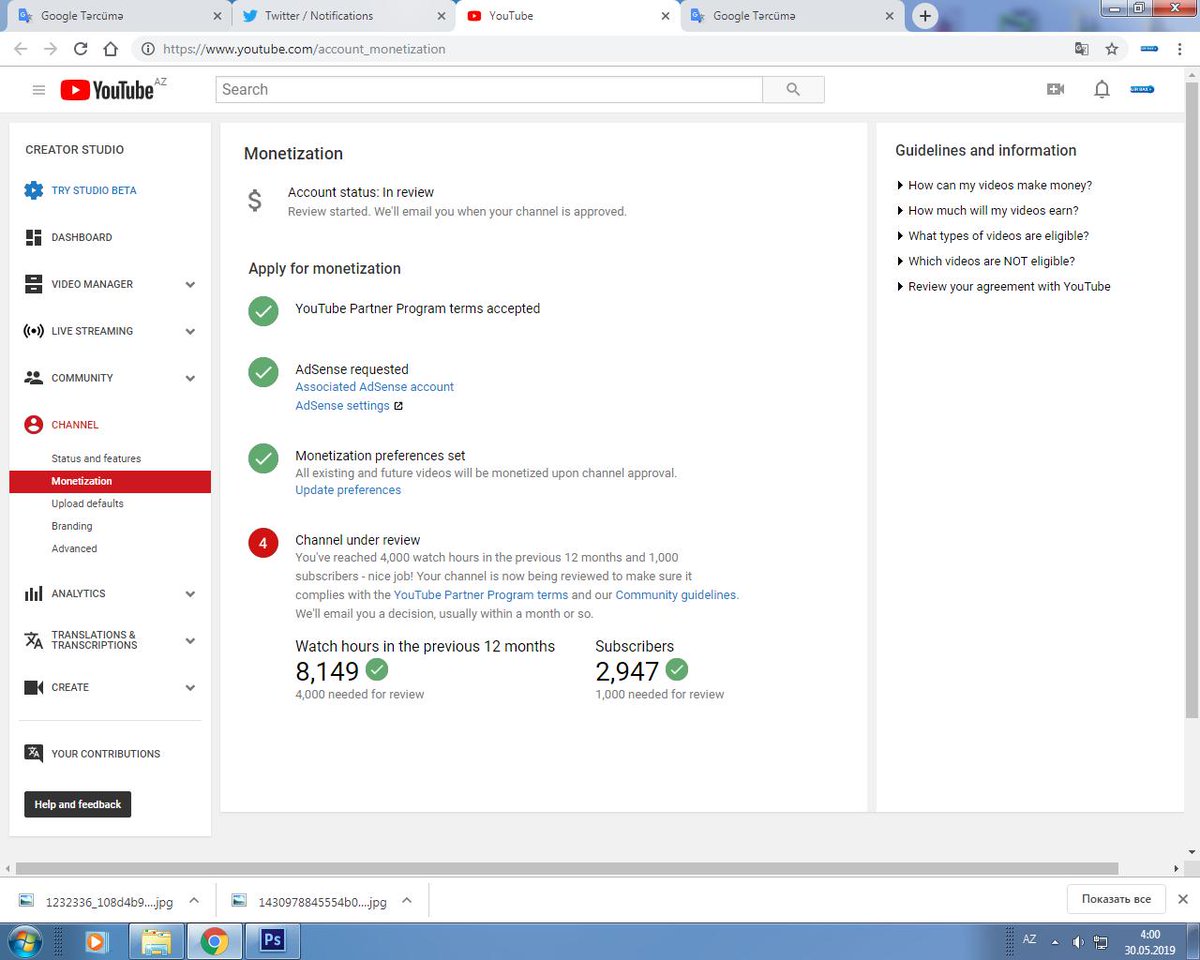Click into the YouTube search field

click(489, 89)
